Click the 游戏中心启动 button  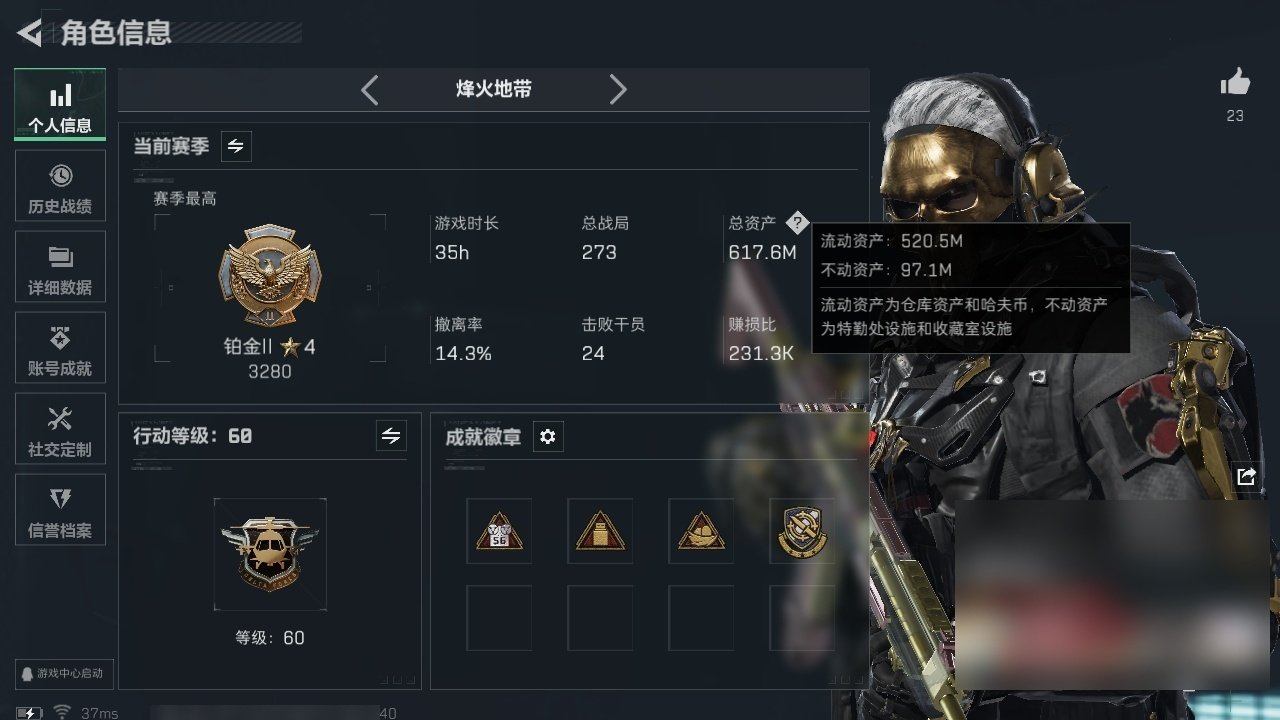pos(62,673)
